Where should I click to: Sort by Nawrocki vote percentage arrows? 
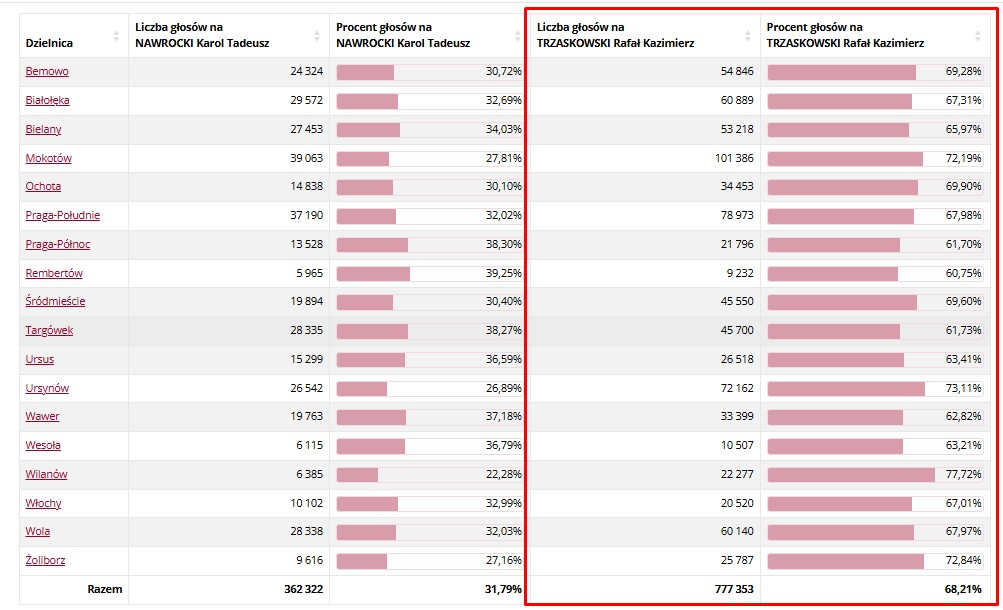[x=517, y=36]
